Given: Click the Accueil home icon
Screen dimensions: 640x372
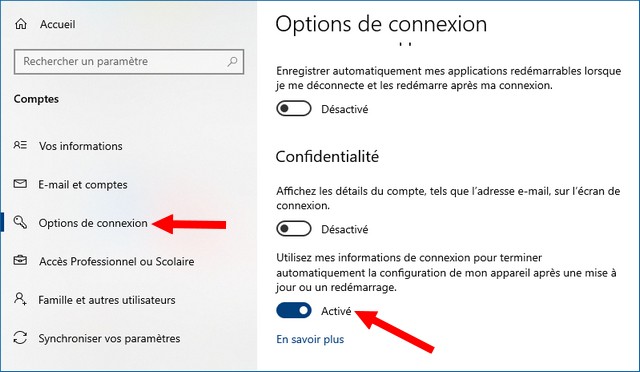Looking at the screenshot, I should point(21,24).
